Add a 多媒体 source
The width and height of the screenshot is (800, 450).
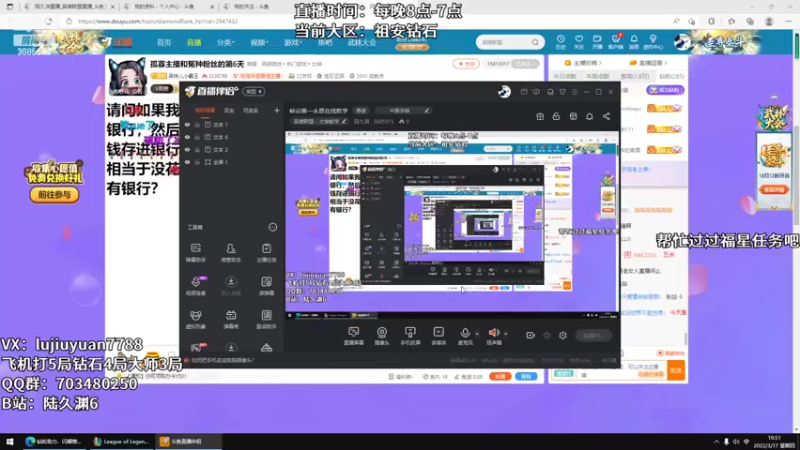click(x=439, y=336)
